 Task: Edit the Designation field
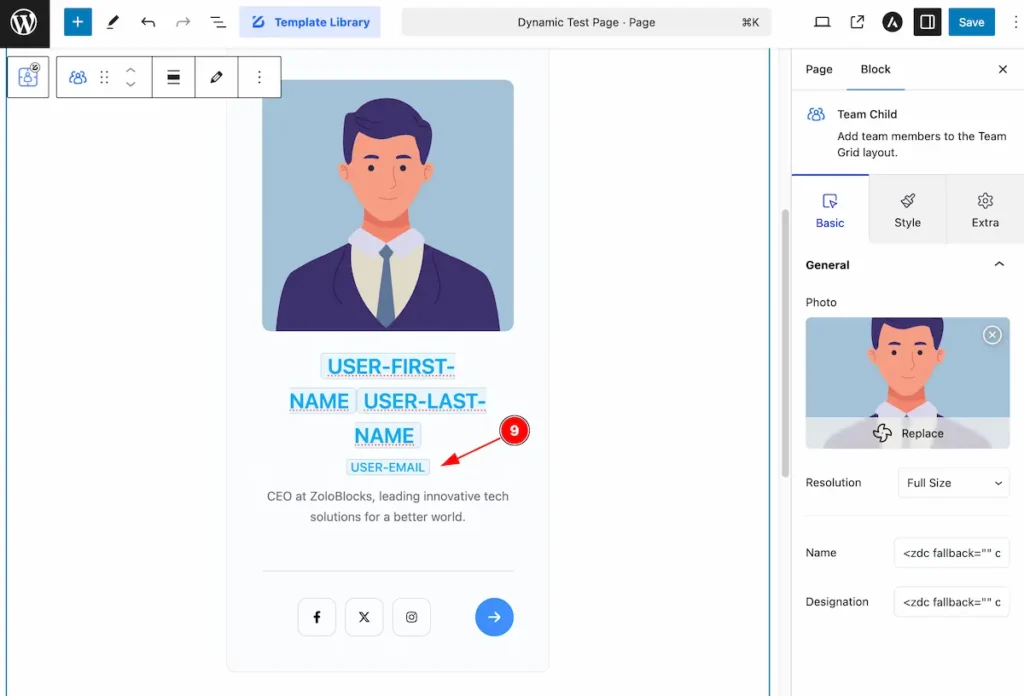[952, 602]
